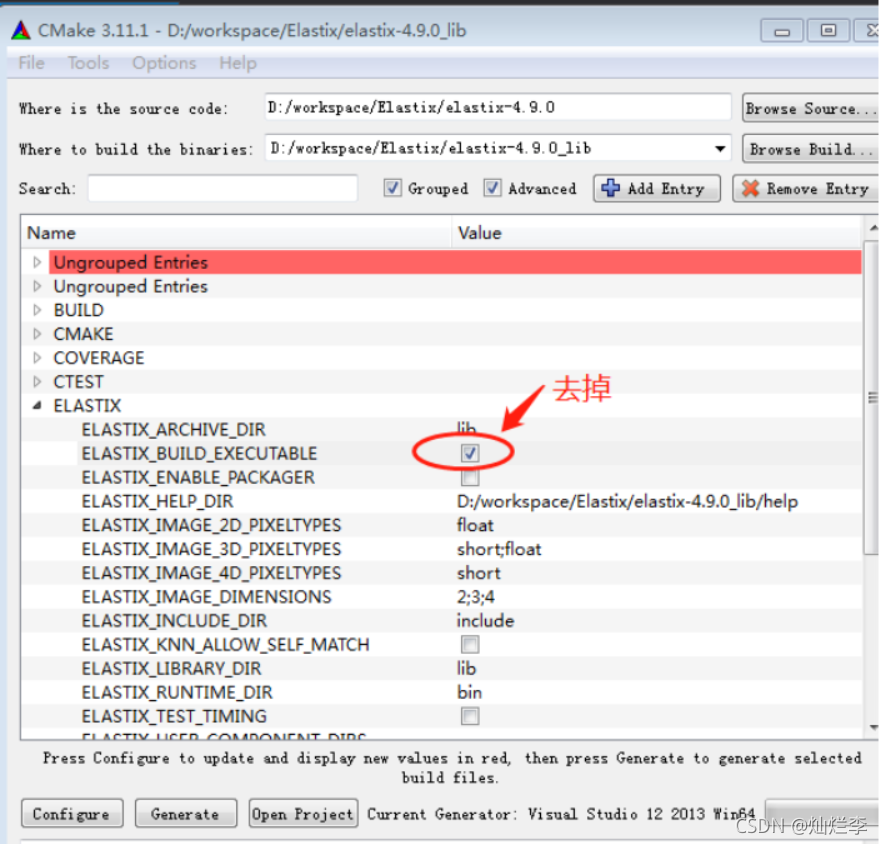Collapse the ELASTIX group
882x844 pixels.
point(35,405)
